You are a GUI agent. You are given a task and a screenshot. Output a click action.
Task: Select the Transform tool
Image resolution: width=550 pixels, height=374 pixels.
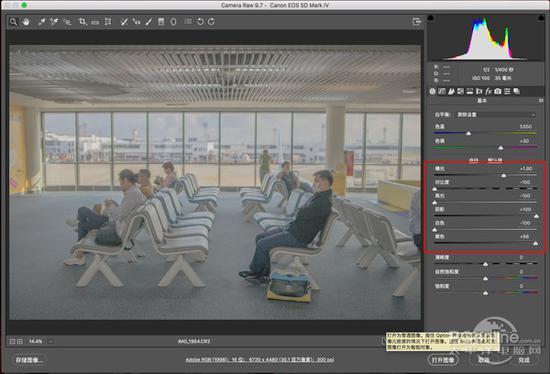coord(108,22)
